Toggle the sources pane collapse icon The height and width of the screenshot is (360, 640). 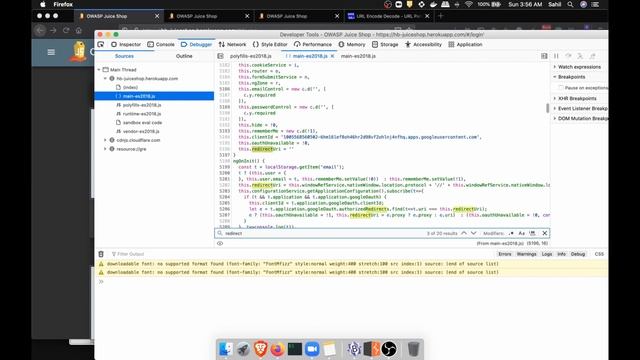coord(220,56)
